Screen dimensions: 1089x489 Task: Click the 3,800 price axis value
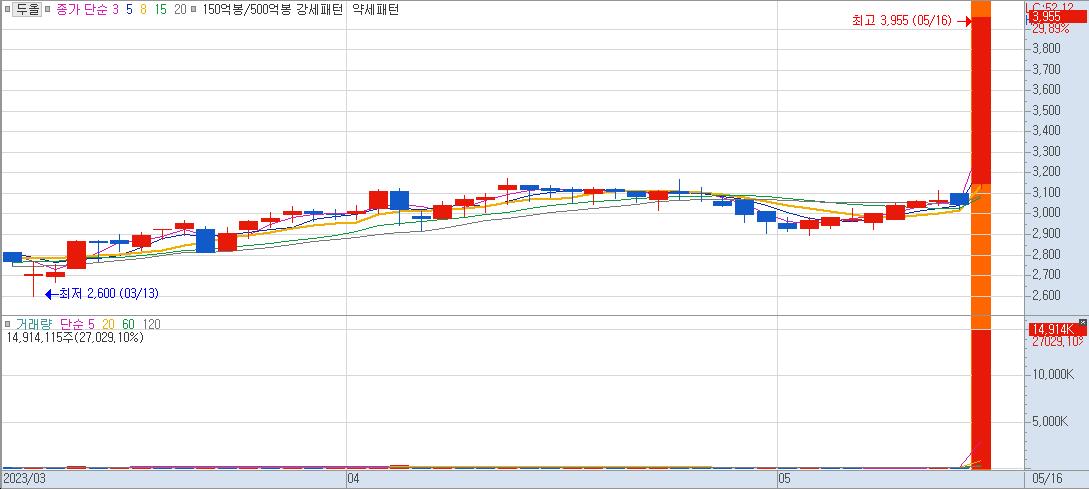[x=1046, y=49]
